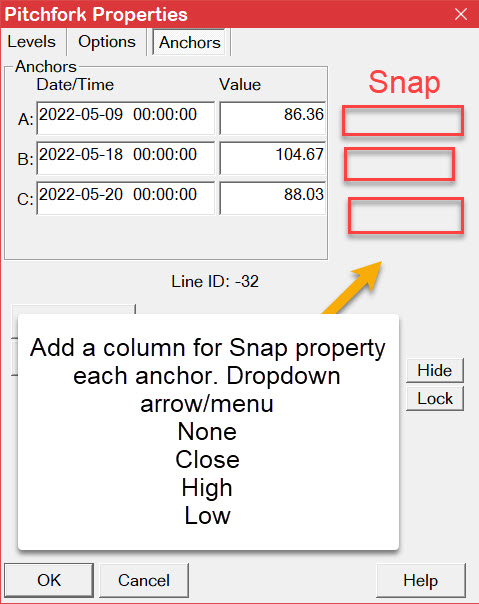Screen dimensions: 479x604
Task: Close the Pitchfork Properties window
Action: click(461, 14)
